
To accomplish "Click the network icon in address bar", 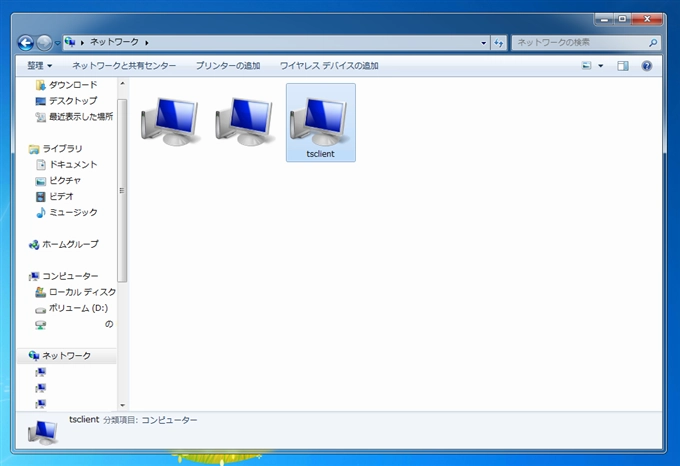I will pos(70,42).
